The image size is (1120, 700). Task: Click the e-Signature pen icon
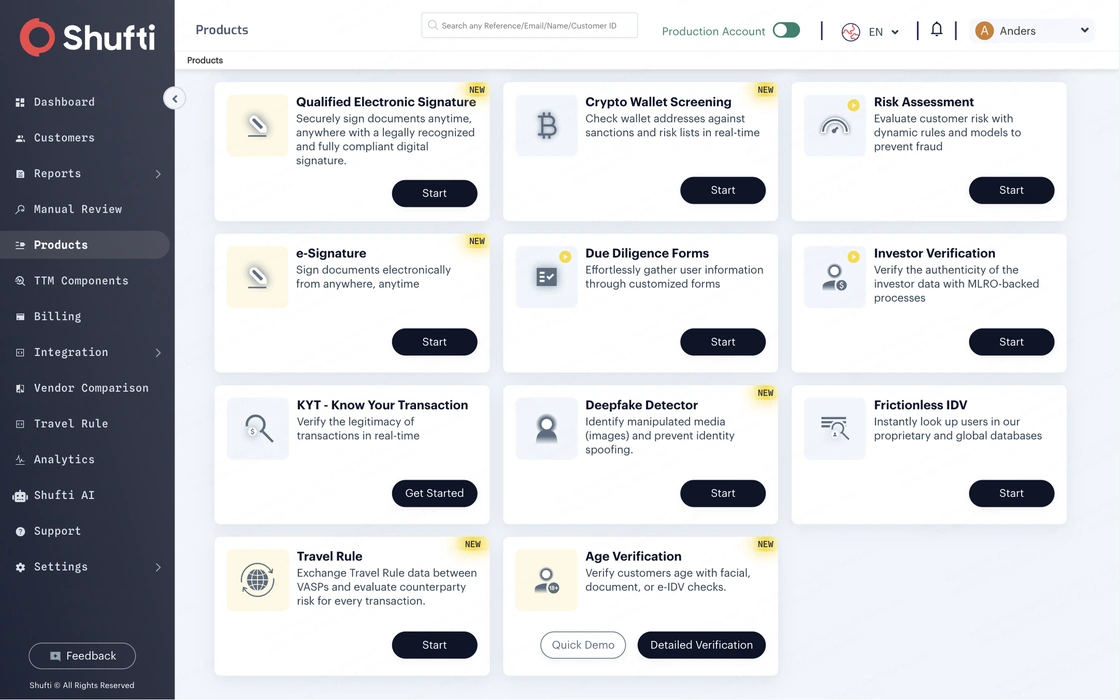[258, 277]
